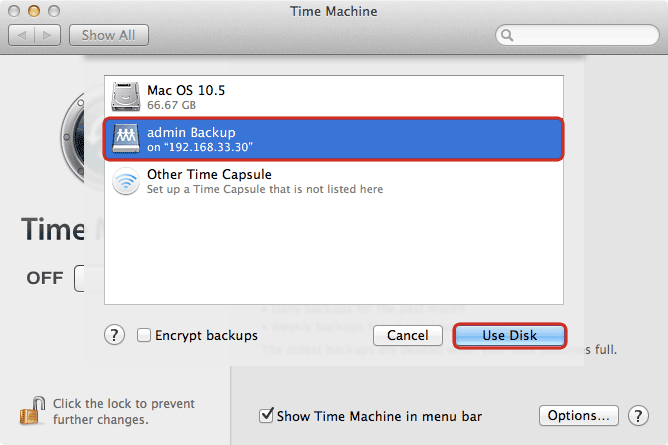The width and height of the screenshot is (668, 445).
Task: Open help next to Options button
Action: coord(637,415)
